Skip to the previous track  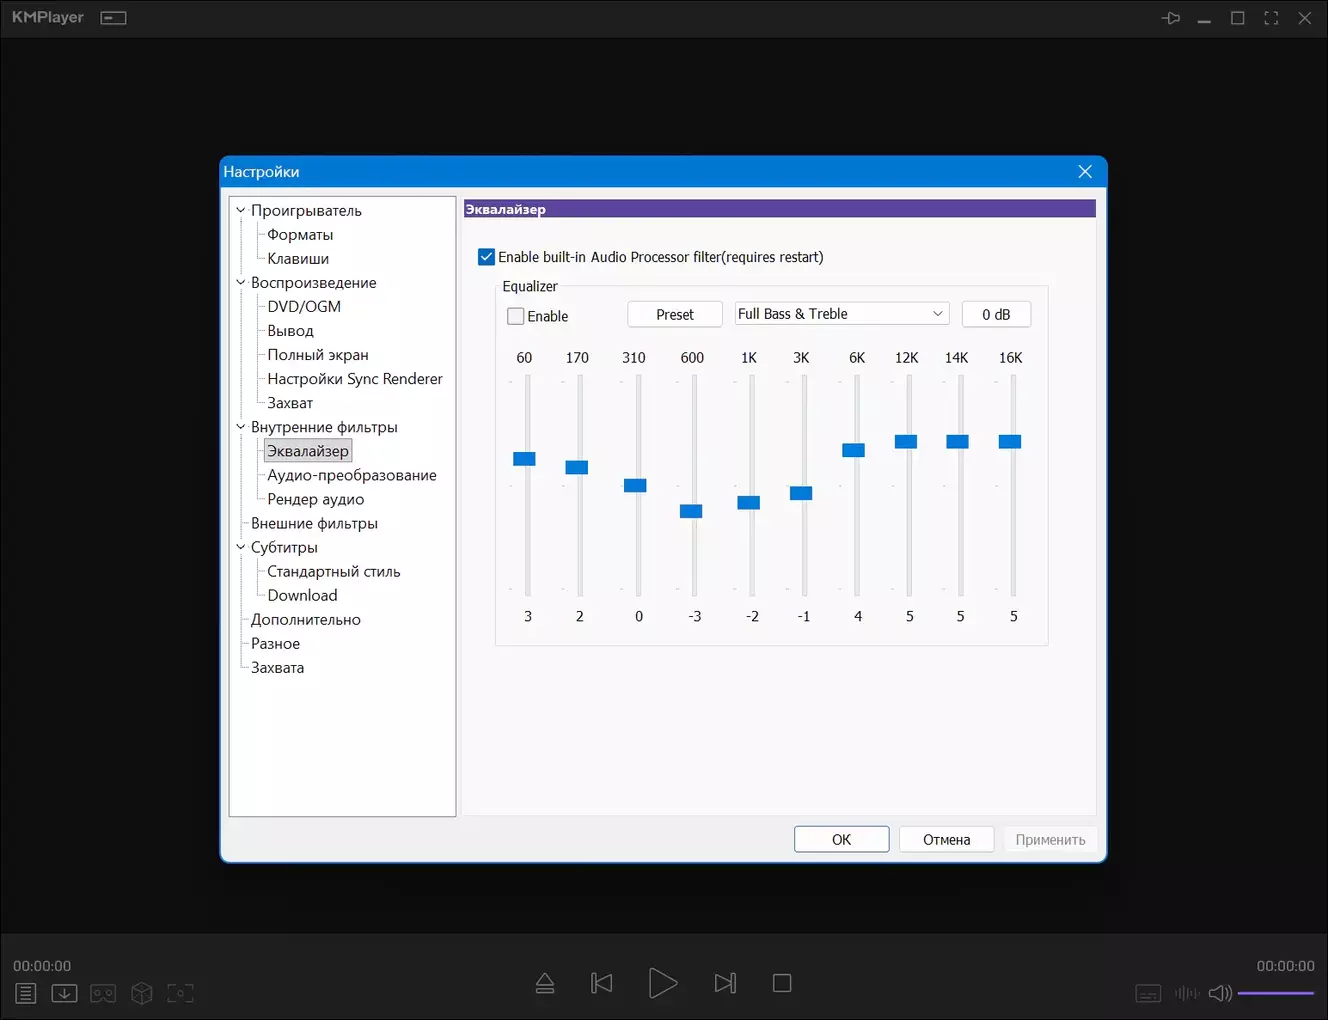(x=602, y=984)
